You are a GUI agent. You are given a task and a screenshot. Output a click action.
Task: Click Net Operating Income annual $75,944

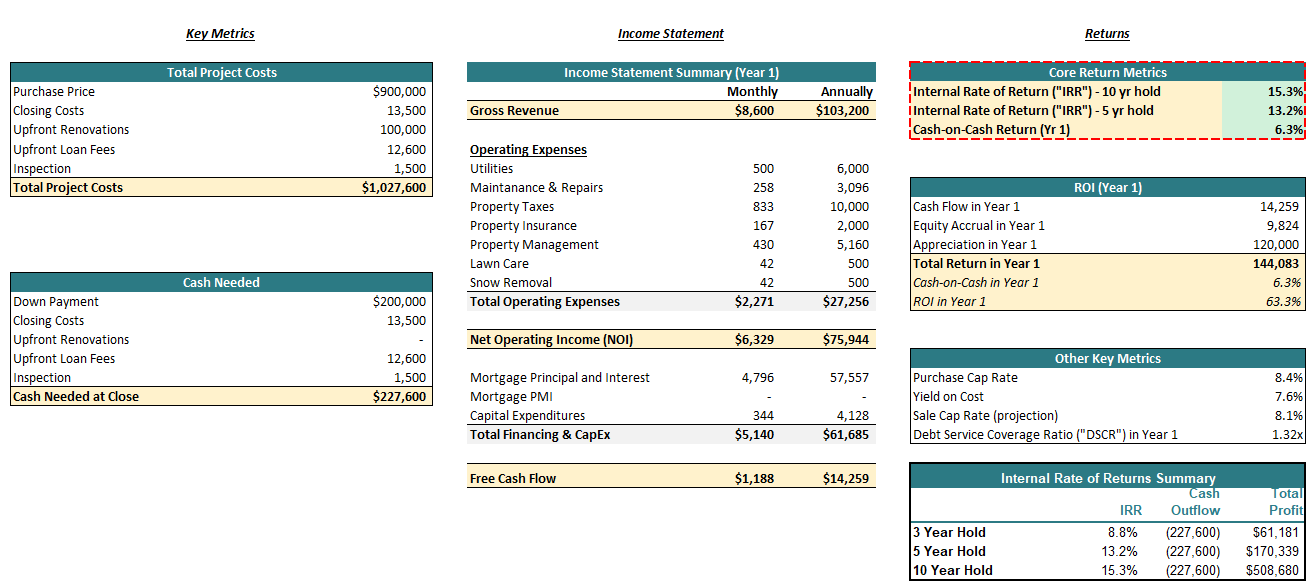845,340
